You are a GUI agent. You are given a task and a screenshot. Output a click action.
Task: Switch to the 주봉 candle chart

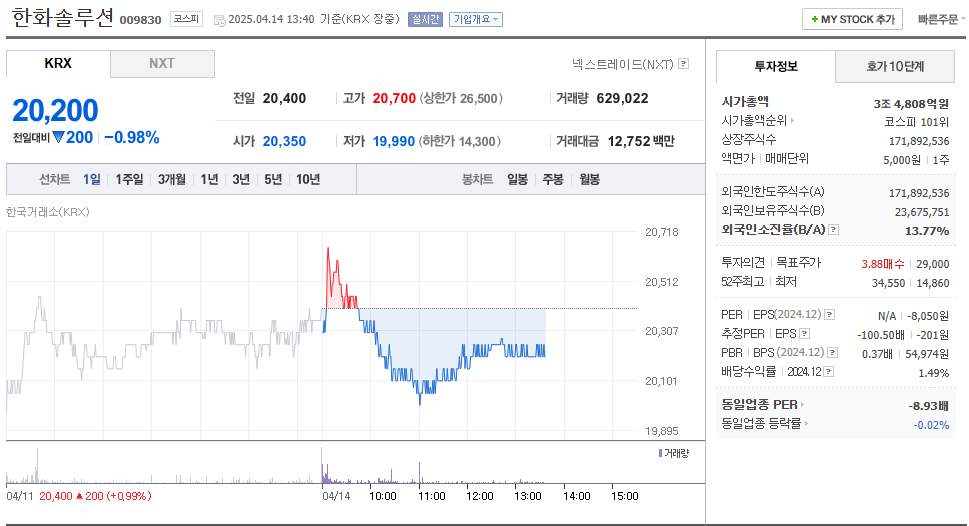point(553,179)
